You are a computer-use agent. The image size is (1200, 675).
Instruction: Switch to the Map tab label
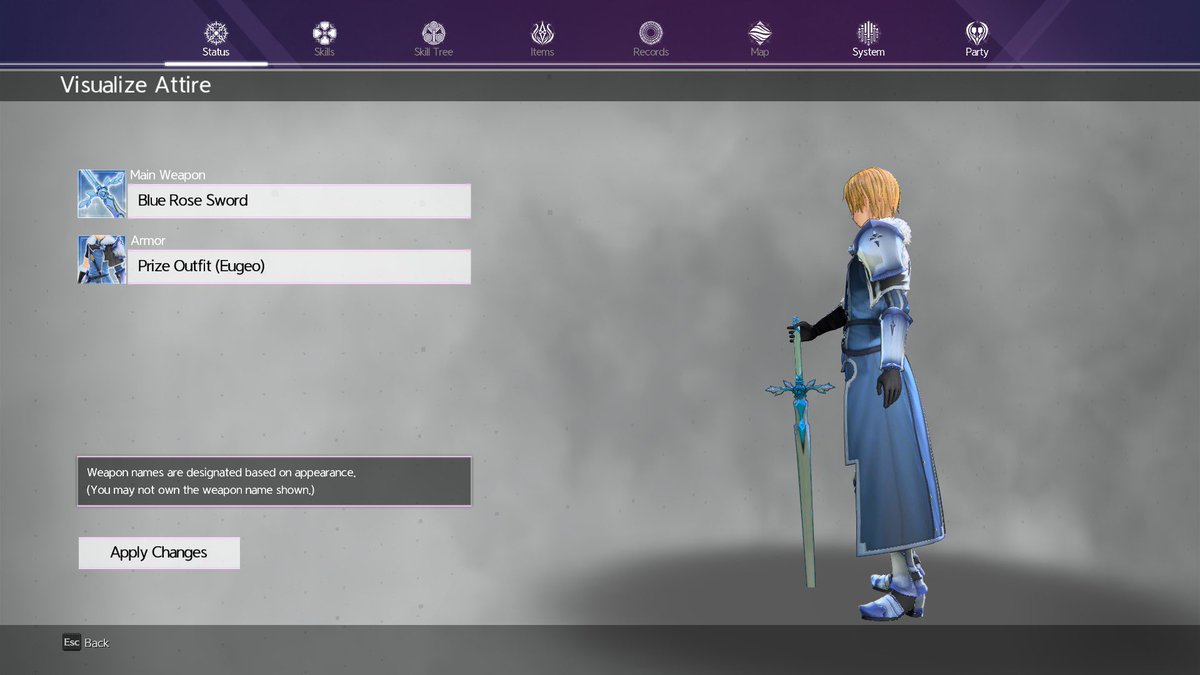coord(760,52)
